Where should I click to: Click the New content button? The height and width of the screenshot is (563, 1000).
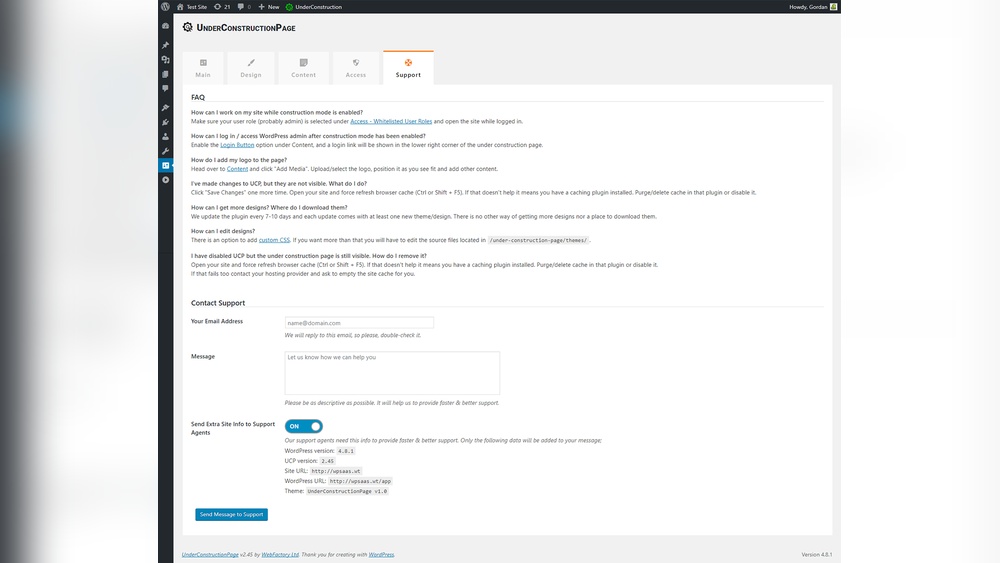coord(268,6)
